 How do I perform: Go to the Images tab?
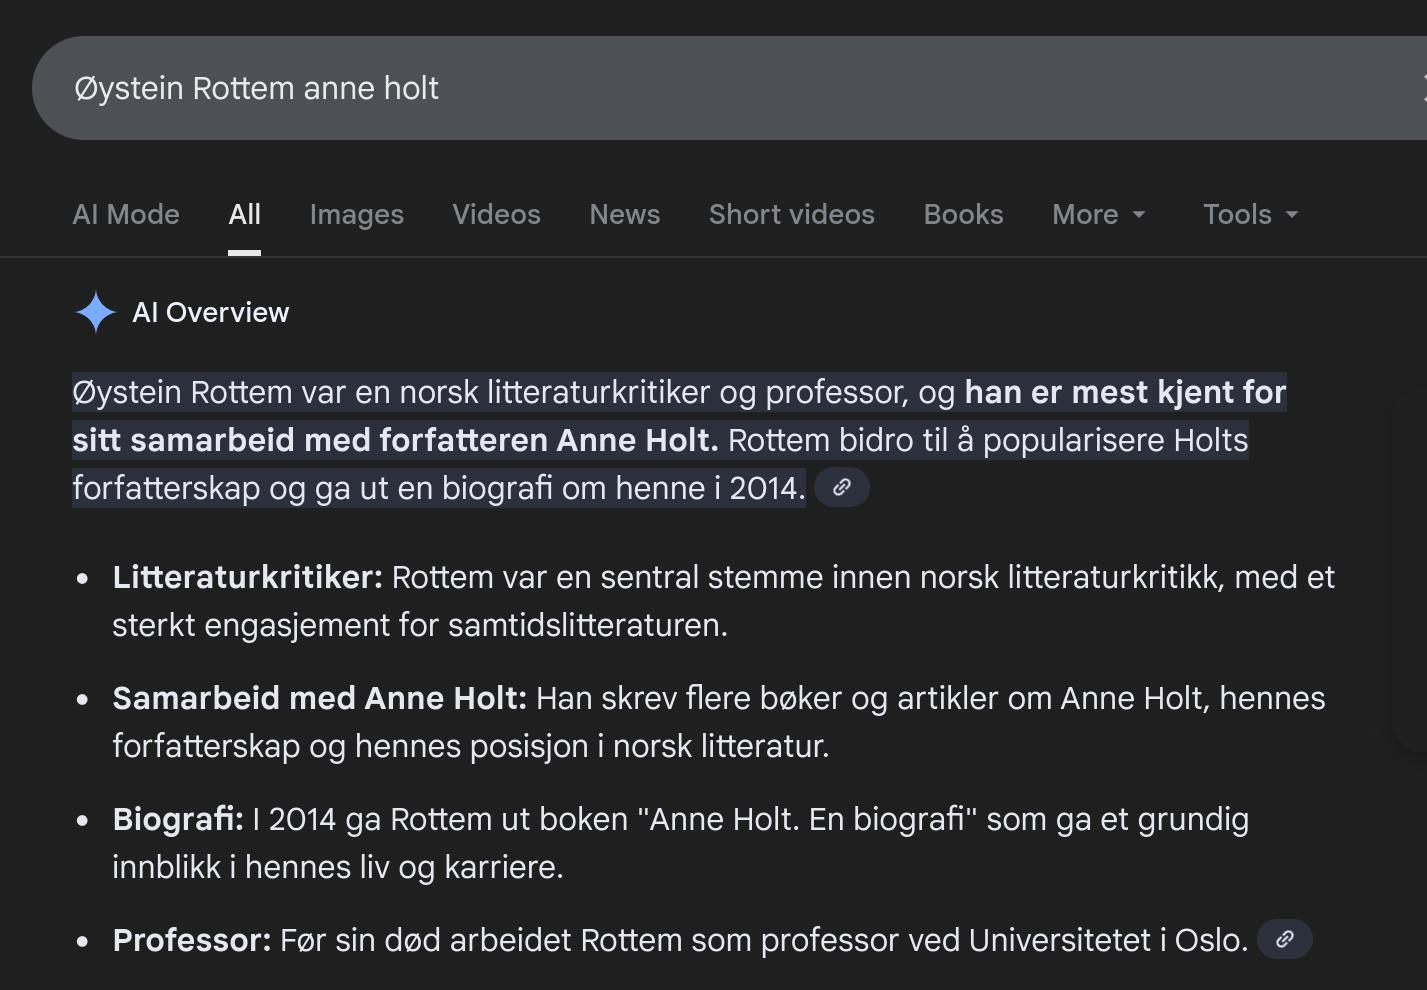click(x=356, y=215)
